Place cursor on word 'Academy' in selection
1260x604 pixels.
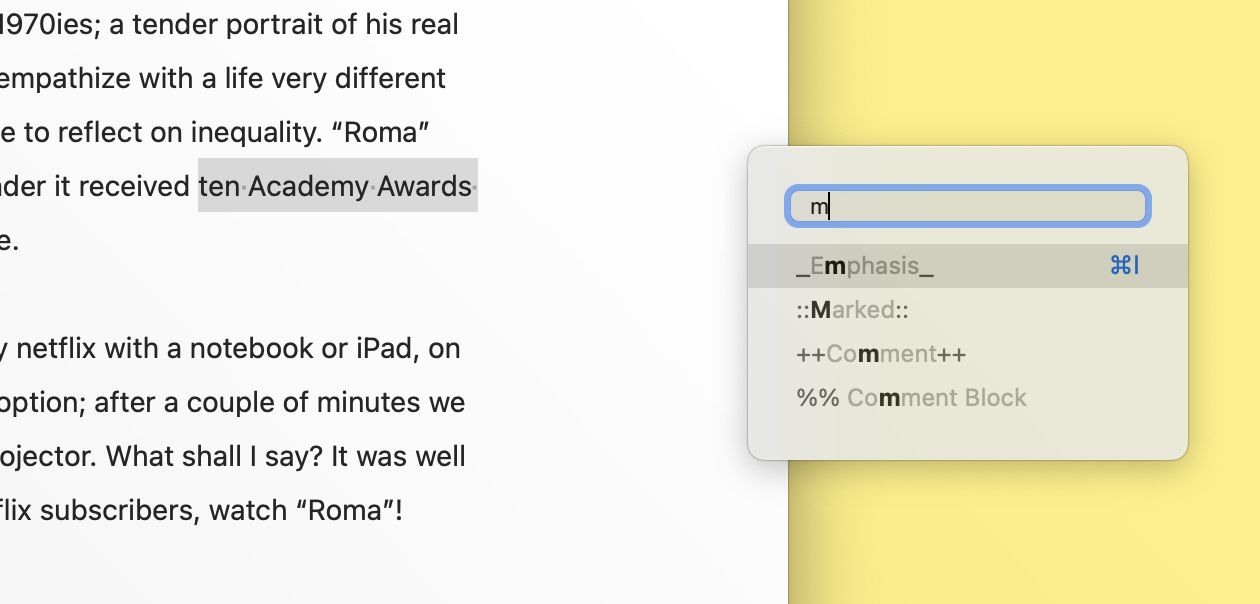(x=308, y=187)
